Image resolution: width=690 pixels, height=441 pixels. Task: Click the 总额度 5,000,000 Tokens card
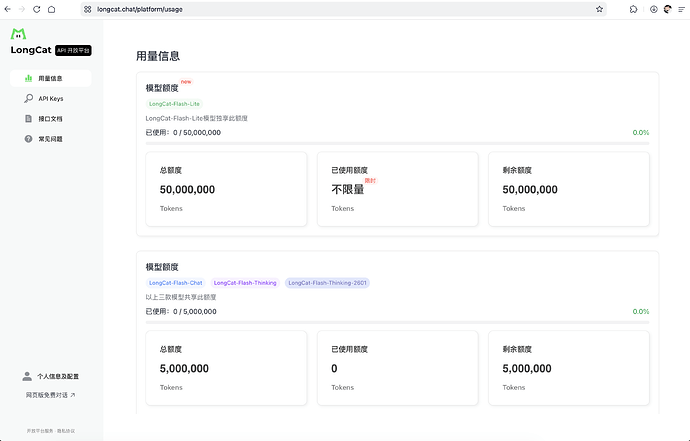pos(226,368)
